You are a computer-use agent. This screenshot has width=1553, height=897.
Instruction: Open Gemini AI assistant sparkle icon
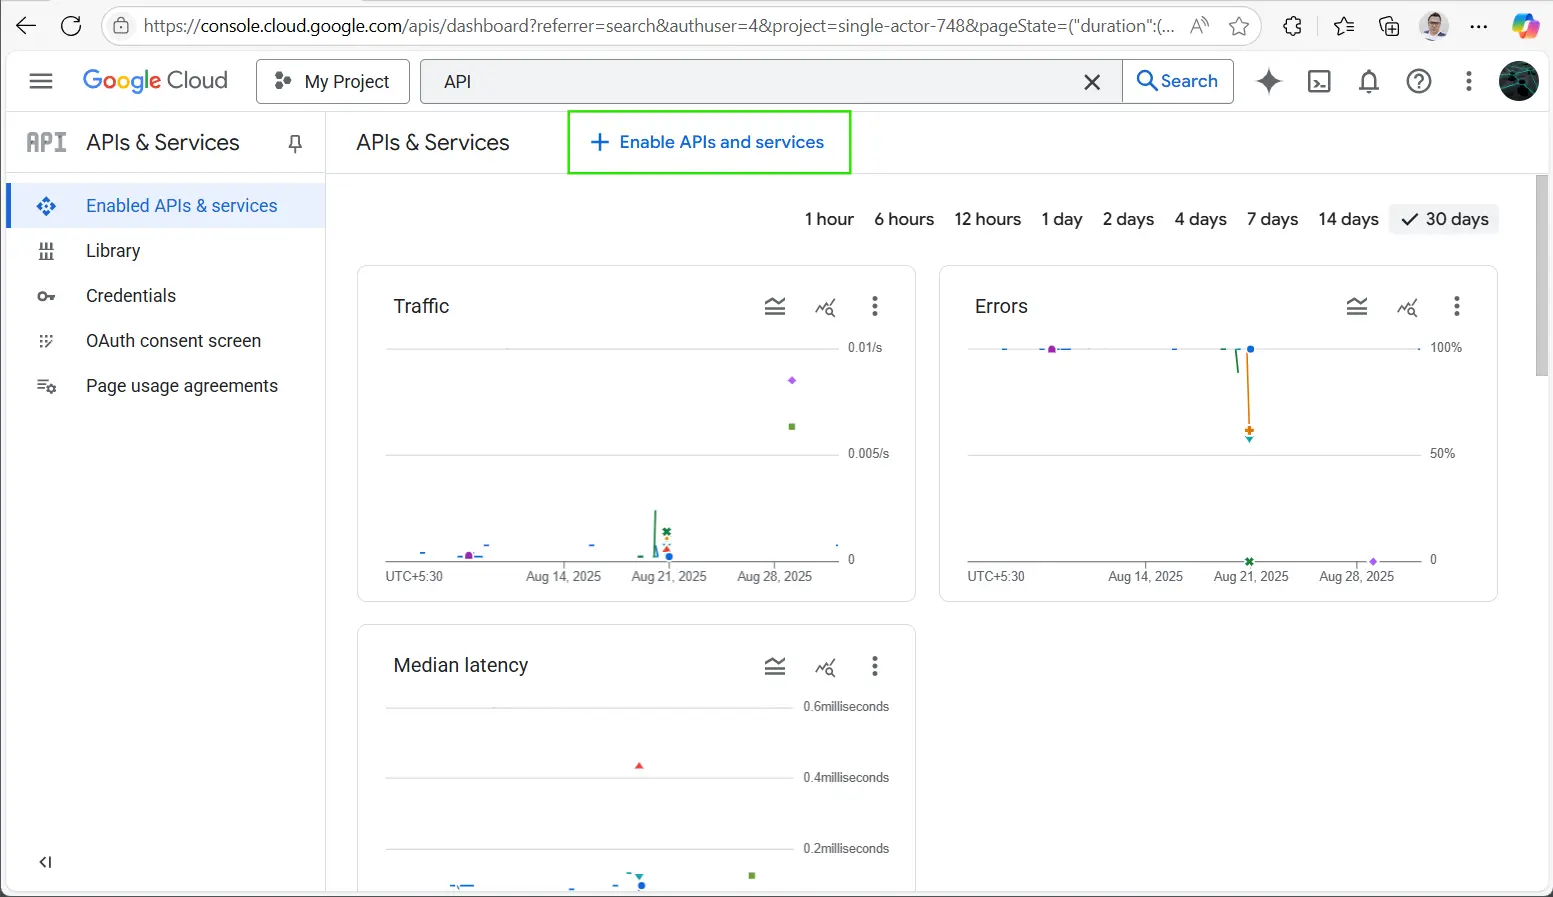coord(1269,82)
